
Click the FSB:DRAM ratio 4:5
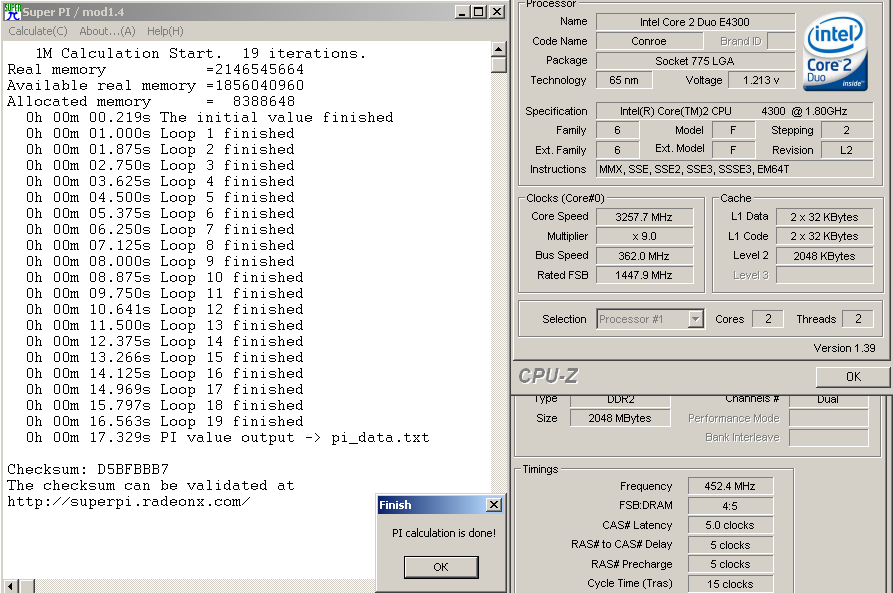click(730, 506)
